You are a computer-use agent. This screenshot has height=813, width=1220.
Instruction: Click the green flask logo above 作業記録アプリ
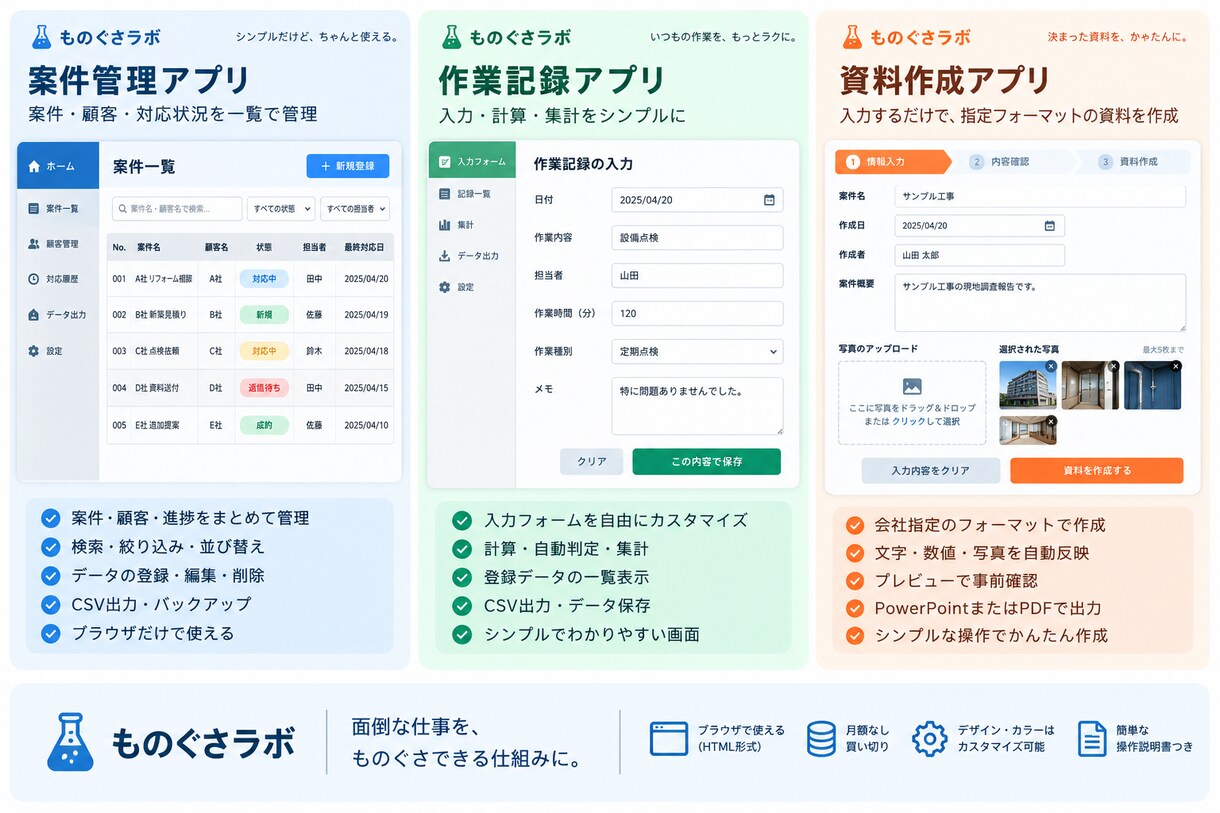(x=452, y=37)
